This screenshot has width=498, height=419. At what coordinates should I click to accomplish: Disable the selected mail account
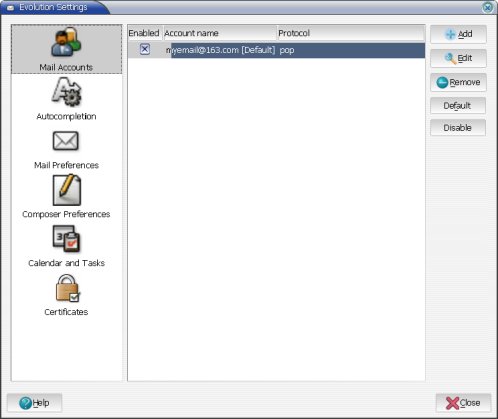458,128
